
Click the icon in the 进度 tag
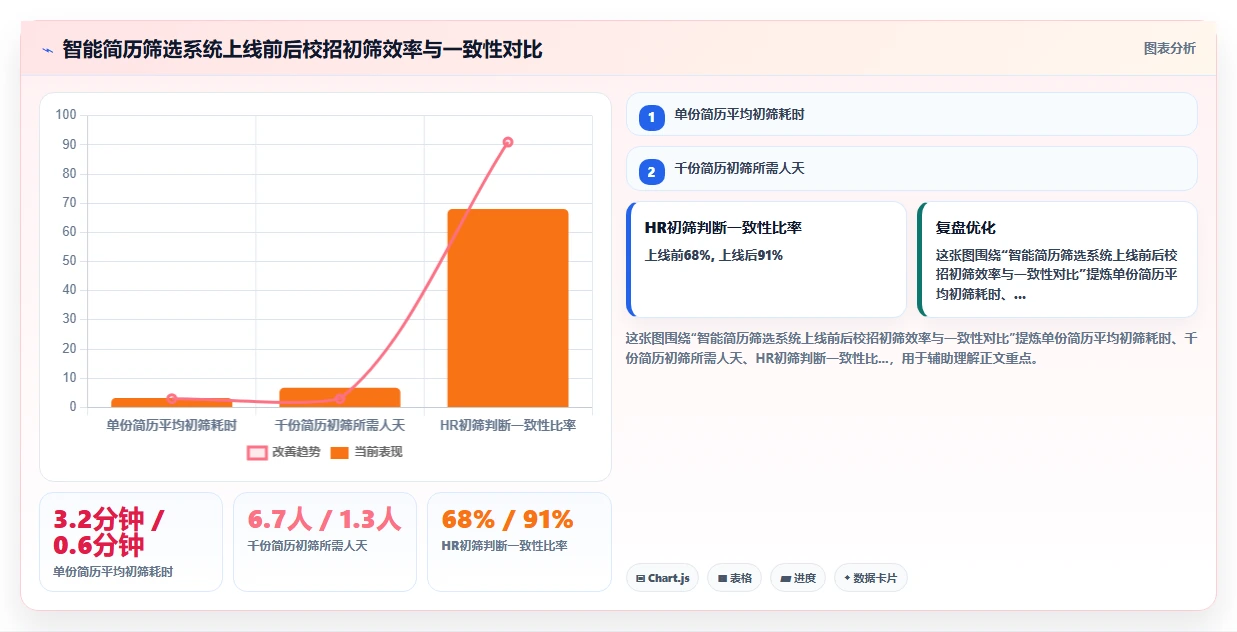[x=785, y=578]
